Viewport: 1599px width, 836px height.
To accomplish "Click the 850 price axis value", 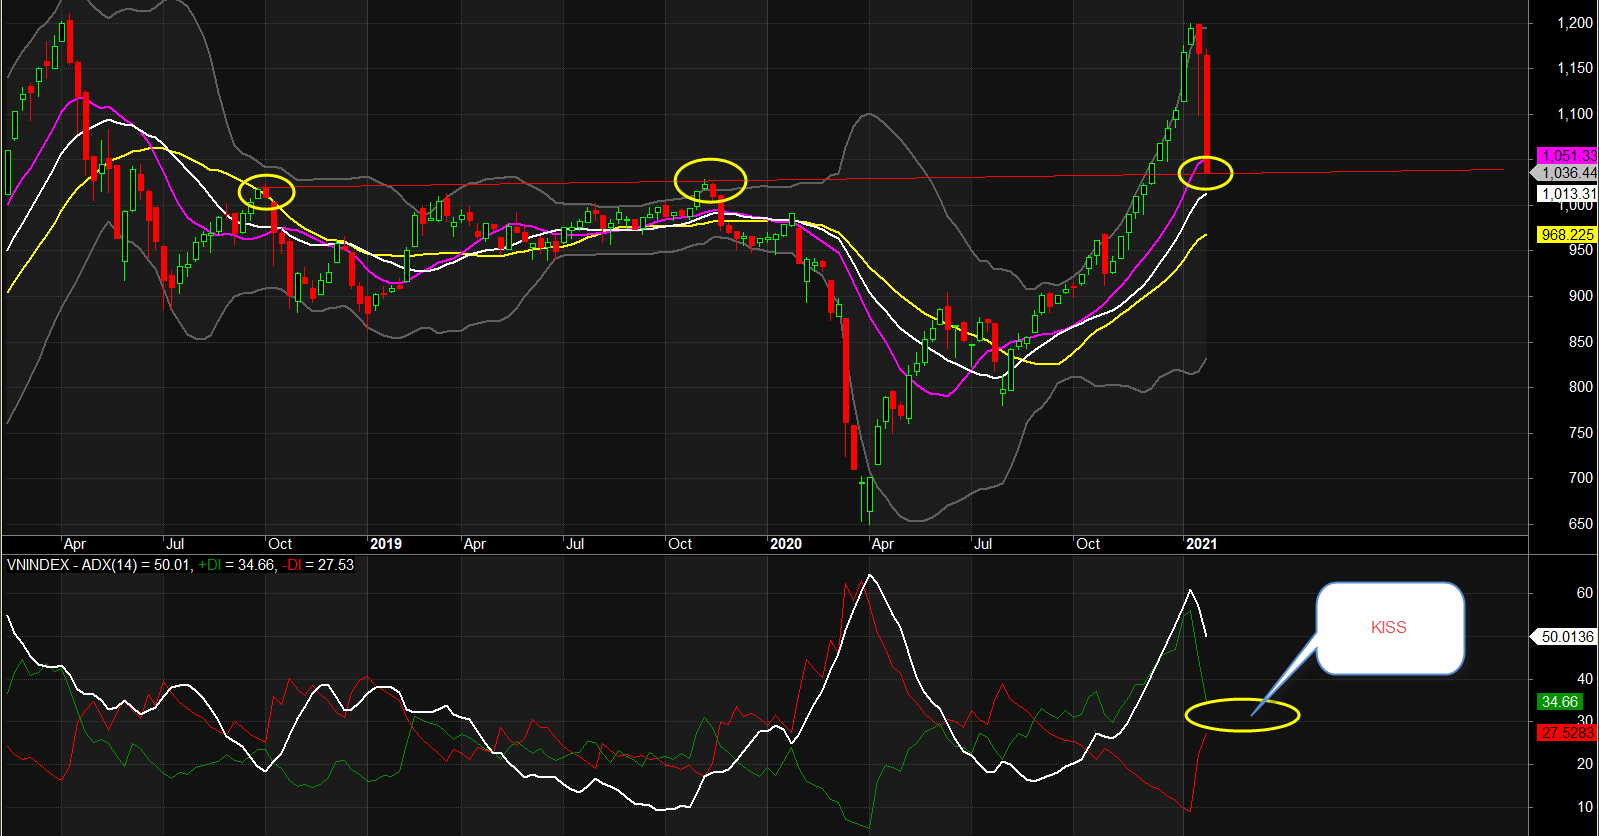I will (1581, 342).
